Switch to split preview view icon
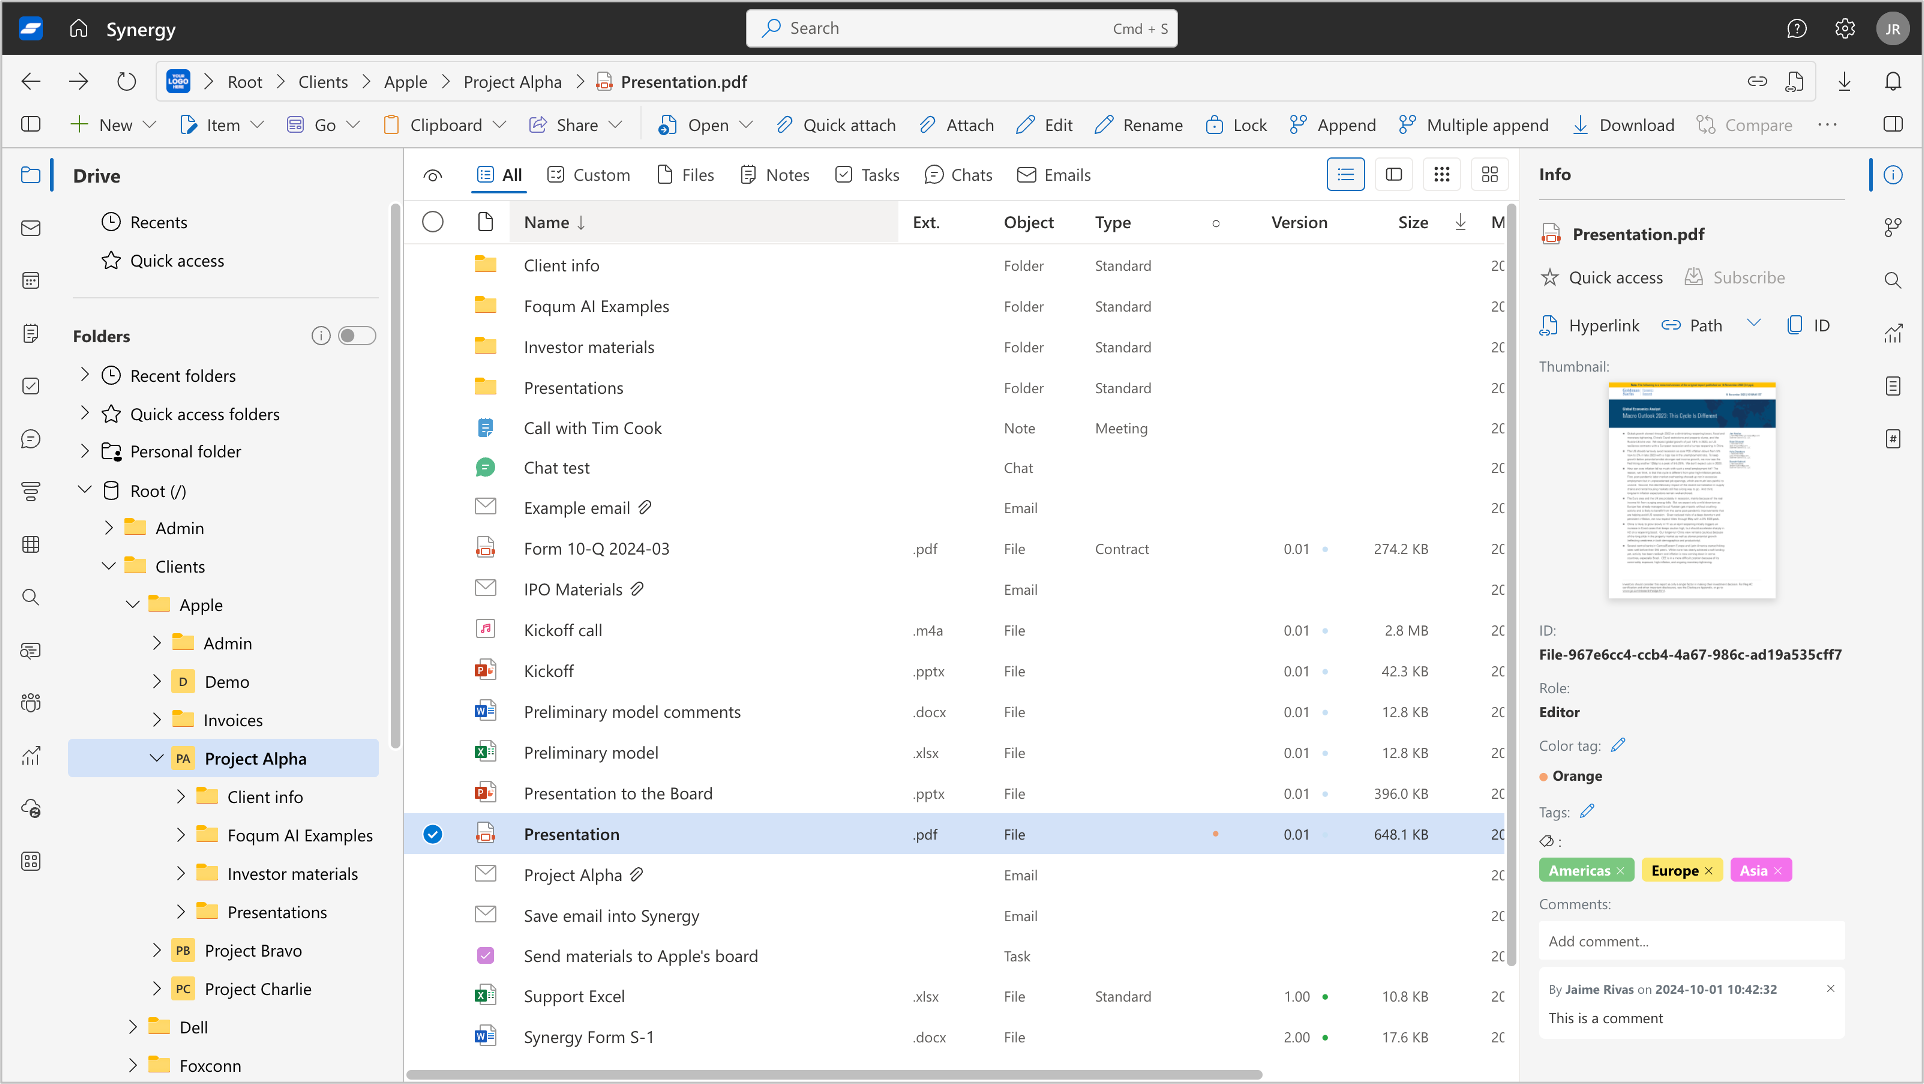 point(1394,175)
